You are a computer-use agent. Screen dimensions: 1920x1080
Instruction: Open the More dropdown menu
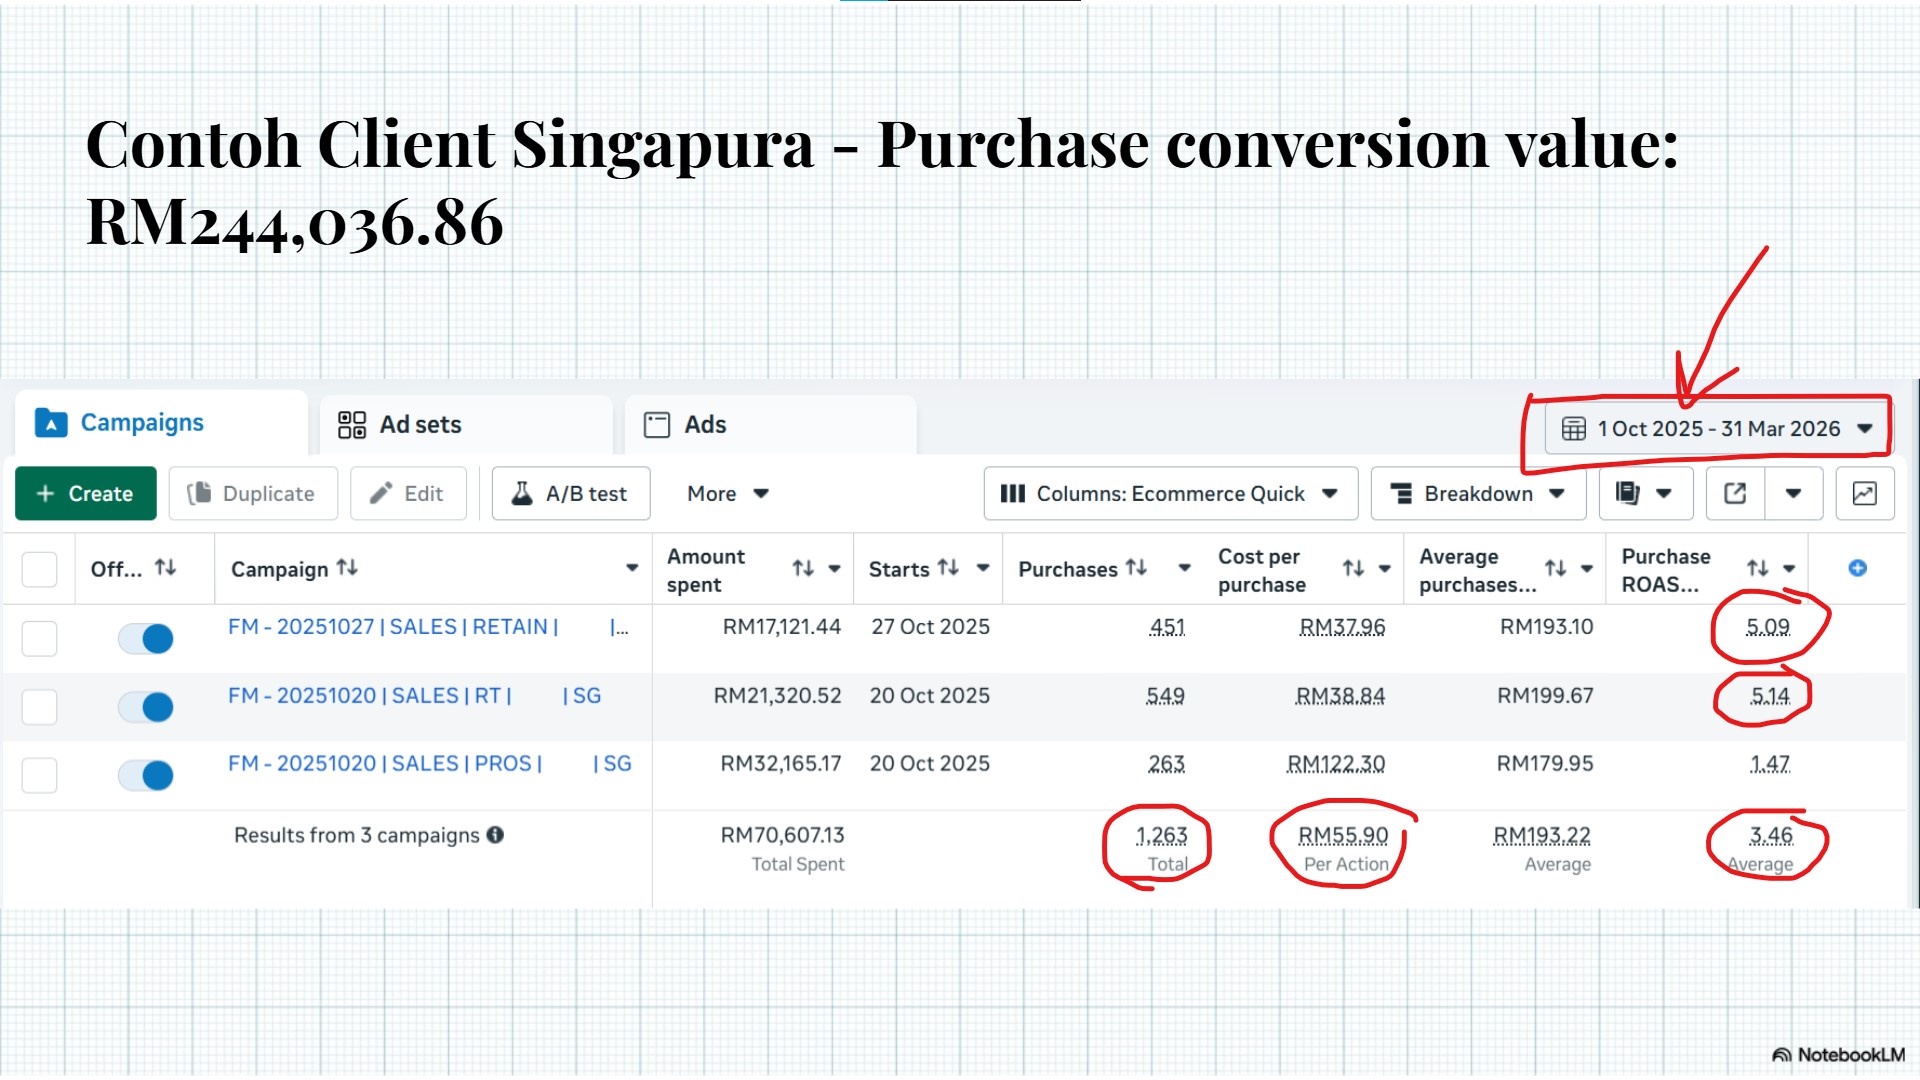tap(728, 493)
